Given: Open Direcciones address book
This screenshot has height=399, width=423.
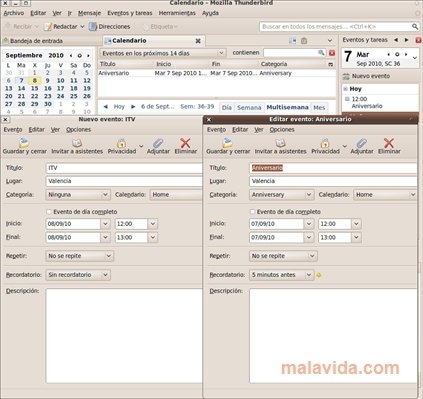Looking at the screenshot, I should [x=110, y=26].
